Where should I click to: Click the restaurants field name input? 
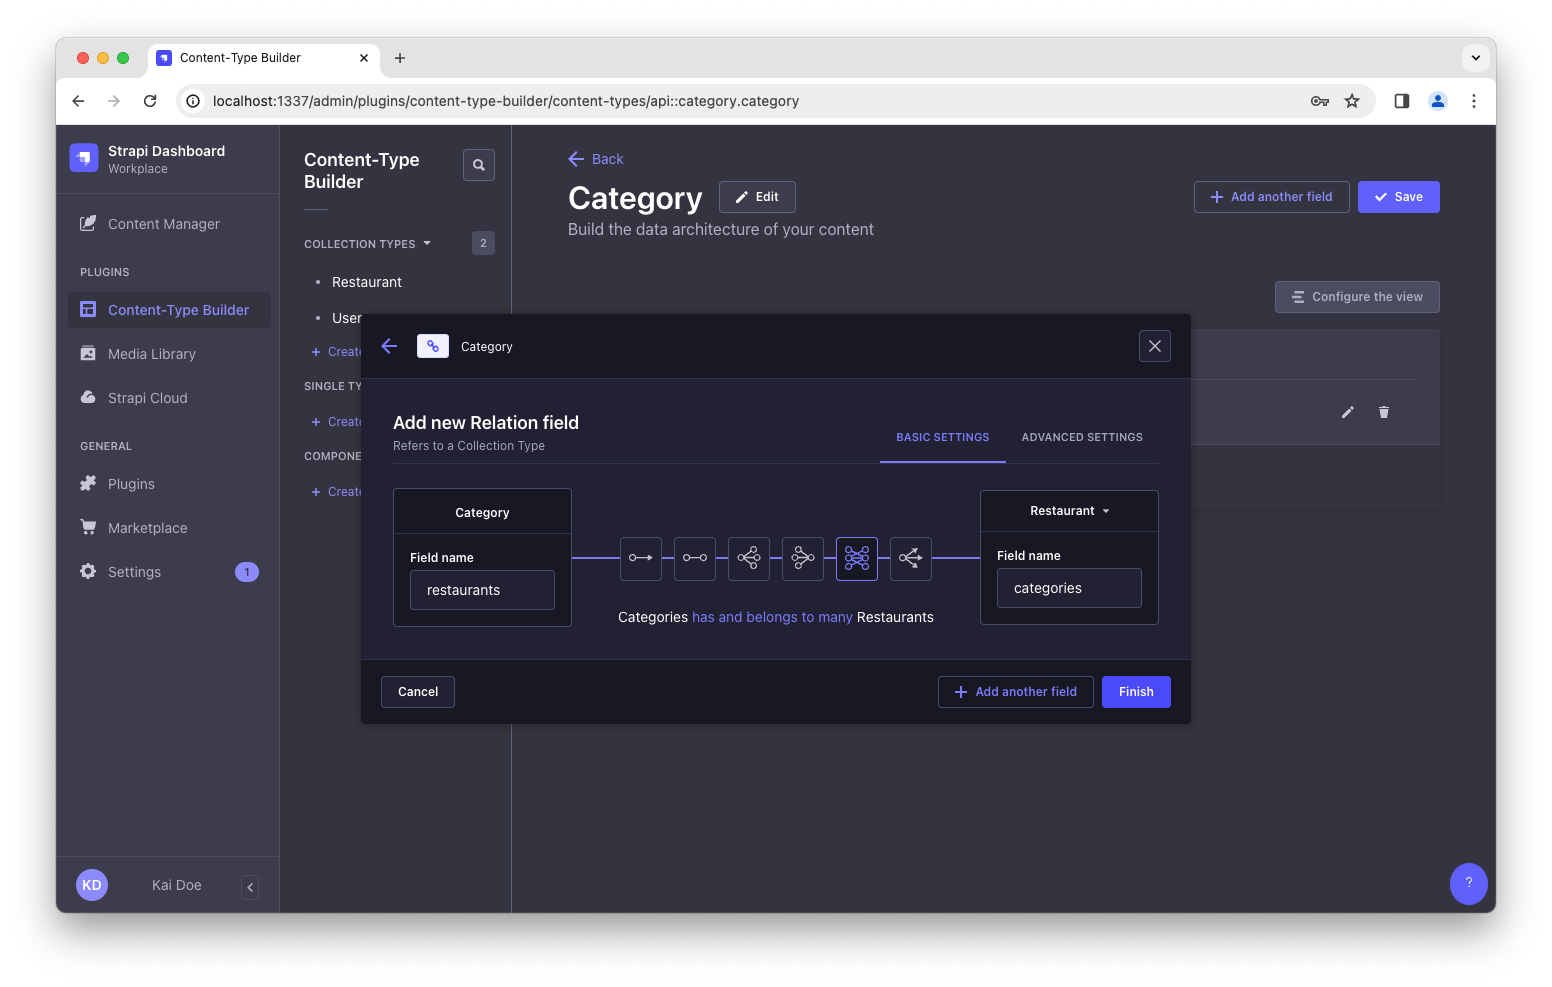click(482, 589)
